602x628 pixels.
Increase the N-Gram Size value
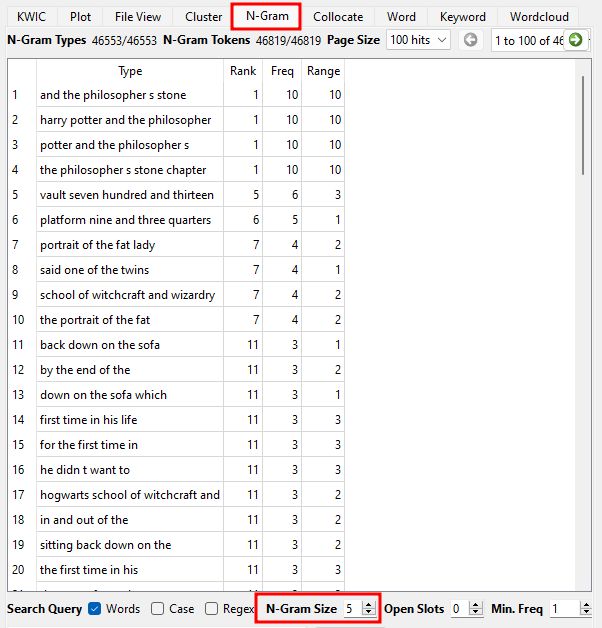point(368,605)
